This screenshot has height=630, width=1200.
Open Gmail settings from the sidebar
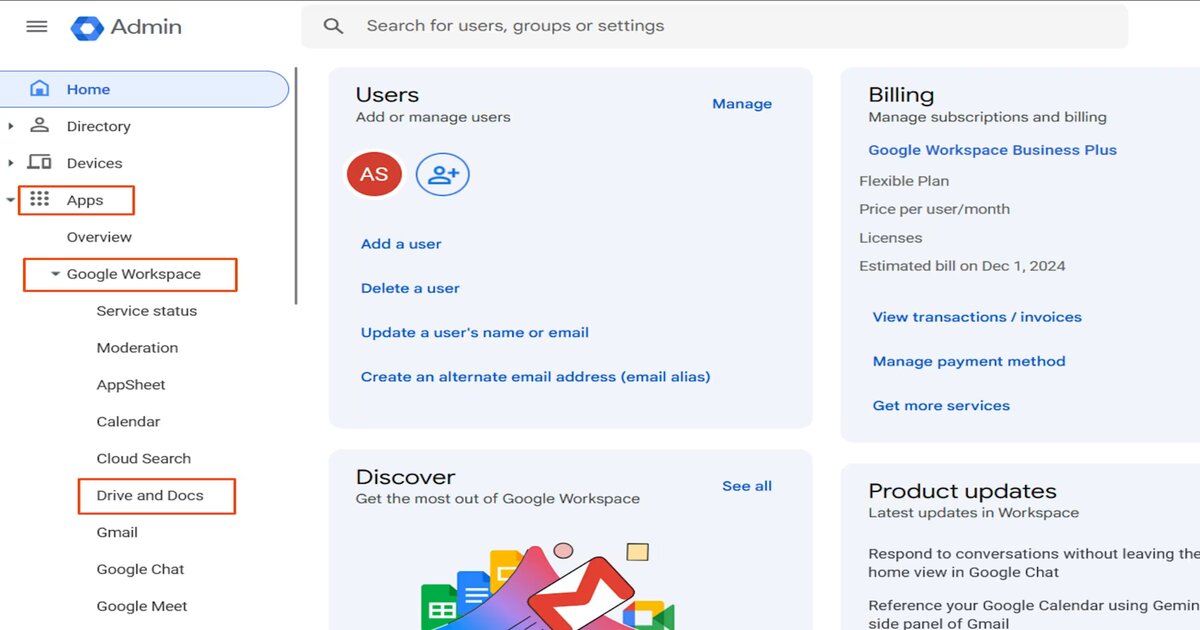[x=117, y=532]
